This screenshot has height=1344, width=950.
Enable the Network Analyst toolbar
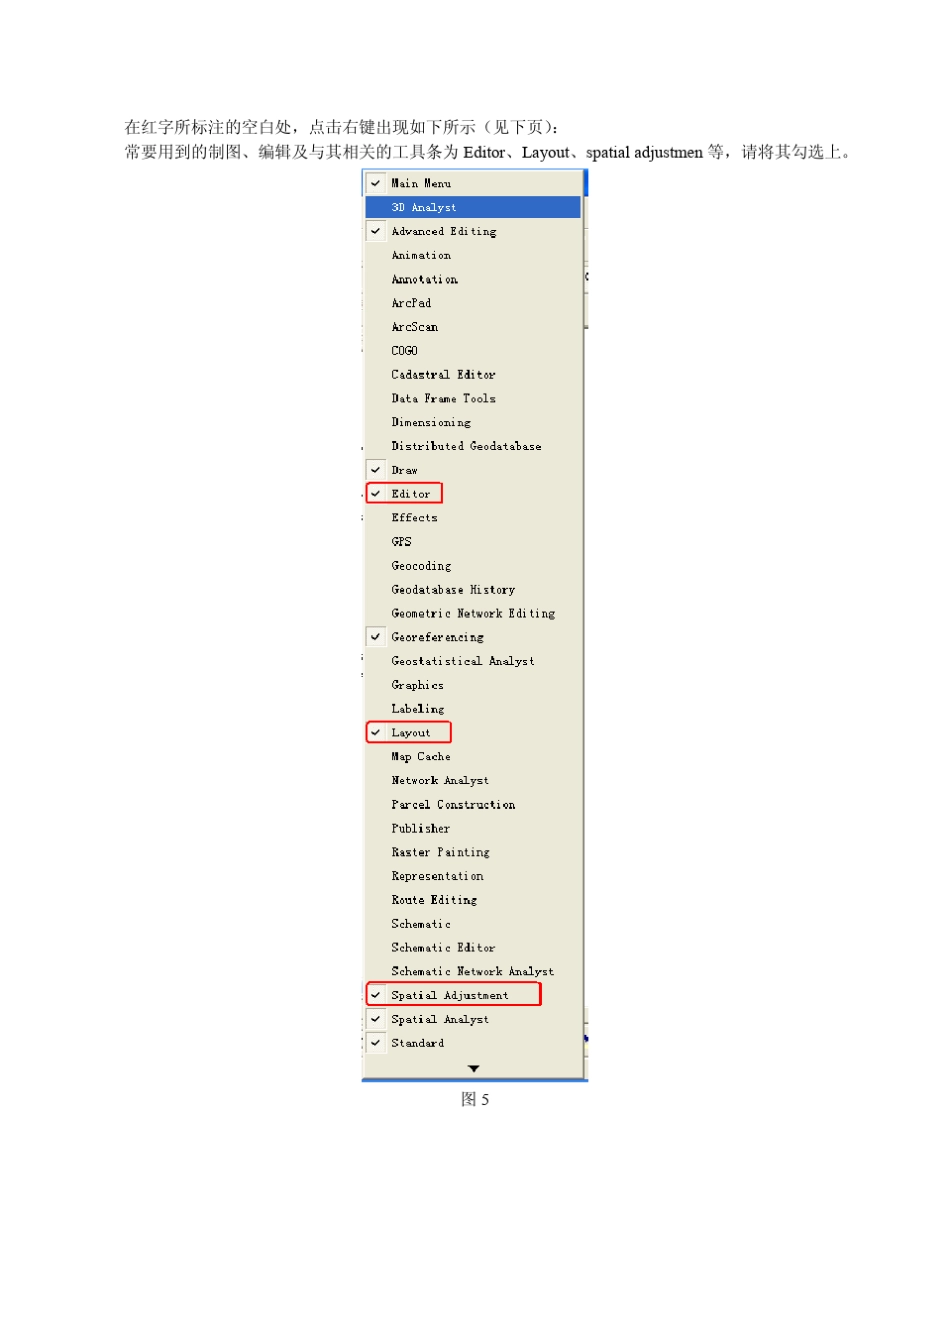[473, 780]
